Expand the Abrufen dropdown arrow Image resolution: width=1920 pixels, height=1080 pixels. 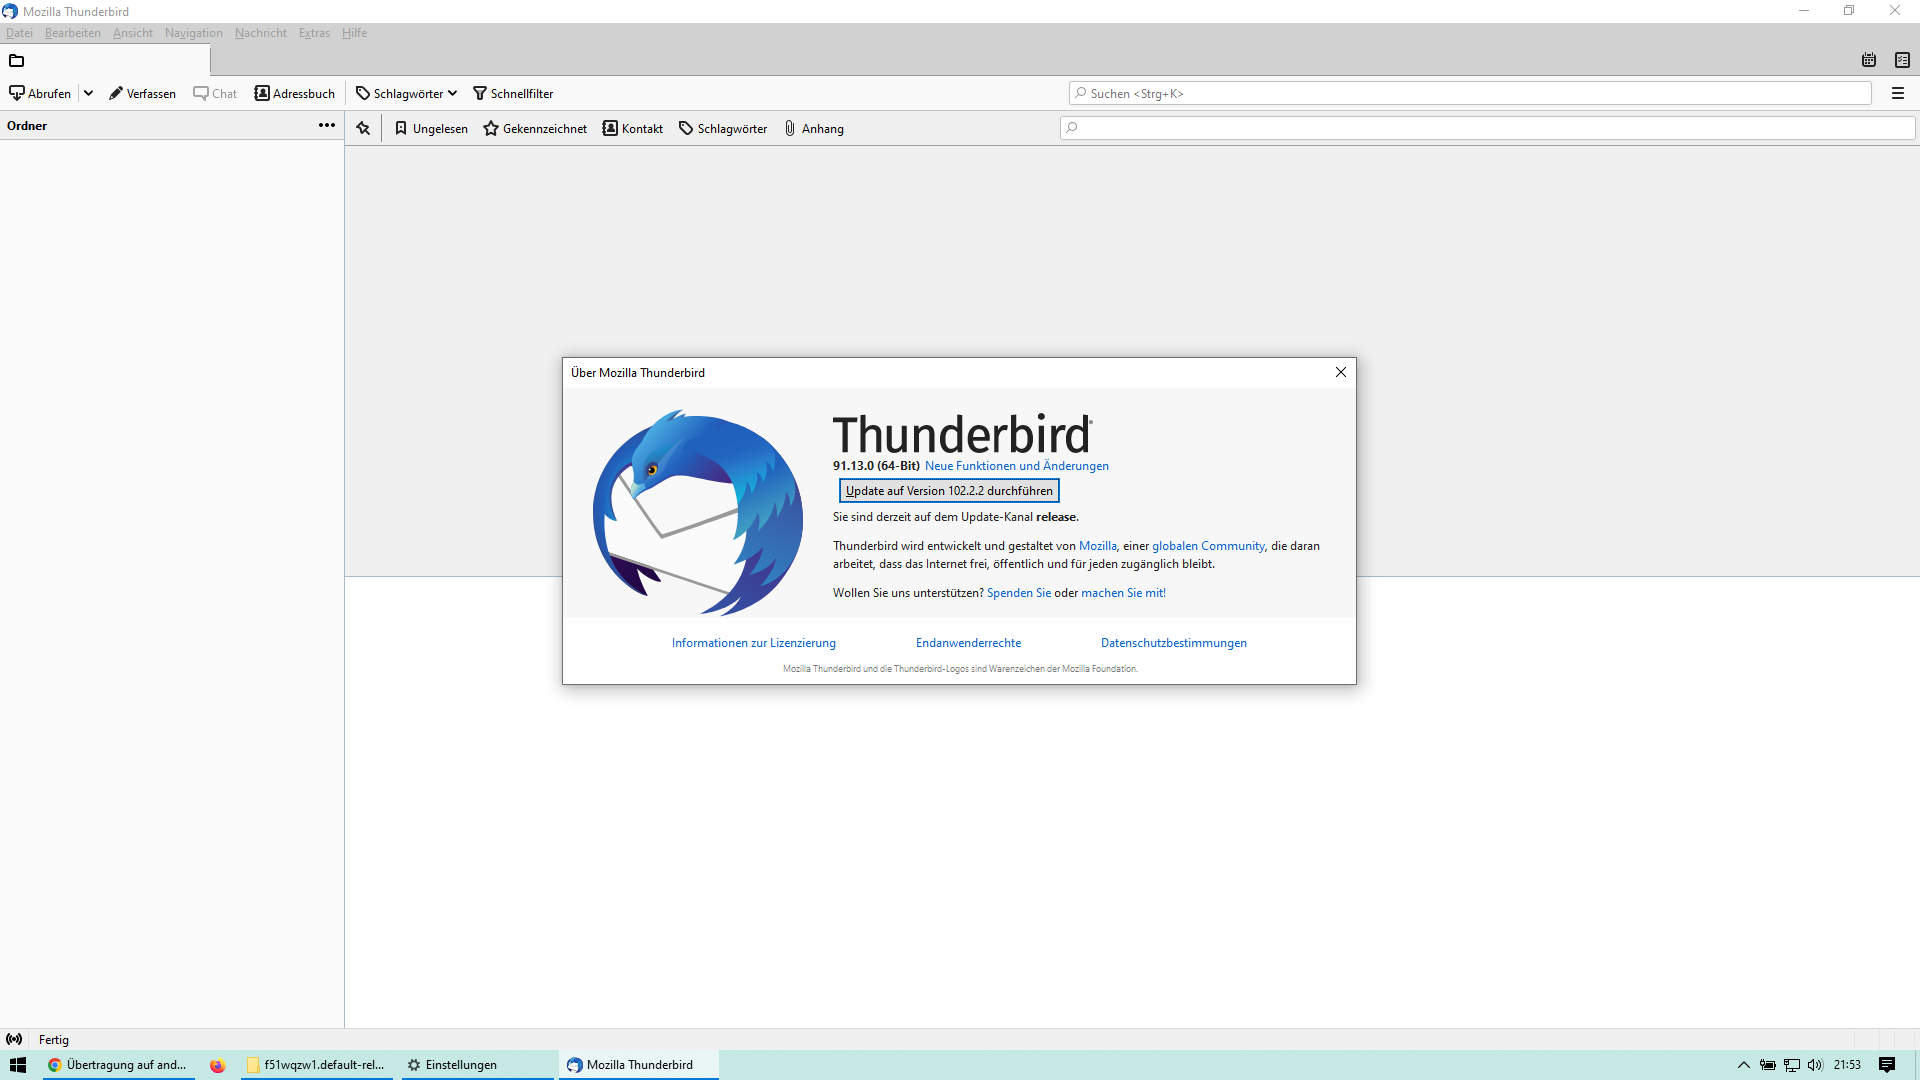pyautogui.click(x=88, y=93)
